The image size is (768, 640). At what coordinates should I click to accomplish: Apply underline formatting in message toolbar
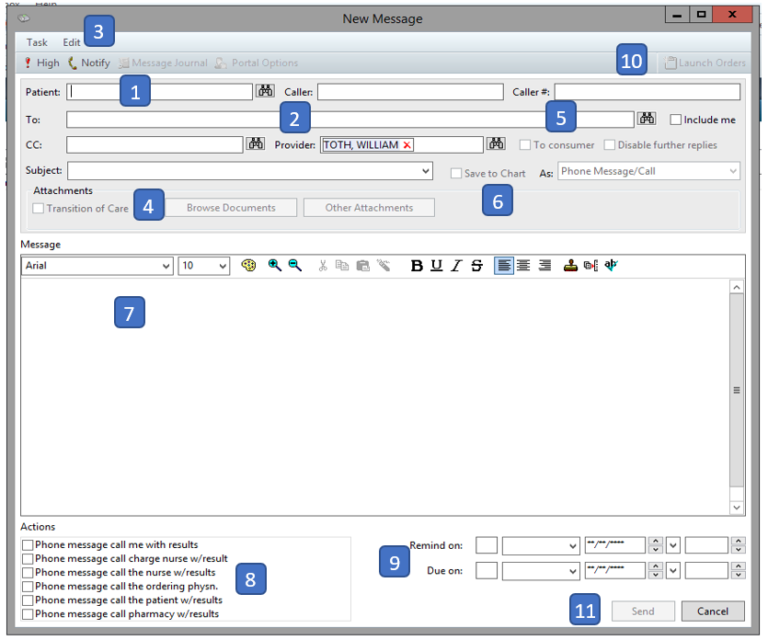point(436,266)
